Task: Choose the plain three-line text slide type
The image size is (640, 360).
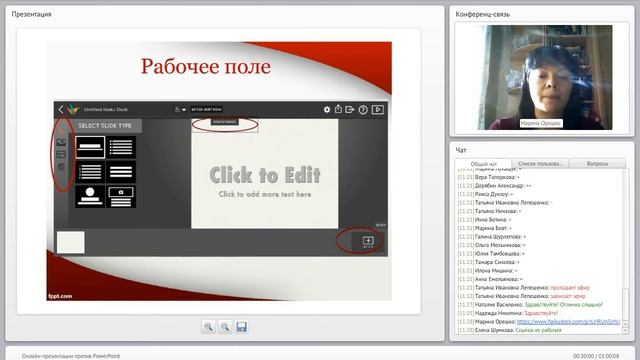Action: (x=121, y=172)
